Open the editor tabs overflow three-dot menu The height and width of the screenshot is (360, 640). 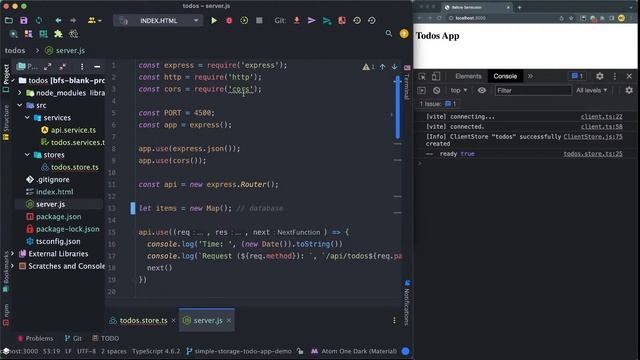[394, 321]
